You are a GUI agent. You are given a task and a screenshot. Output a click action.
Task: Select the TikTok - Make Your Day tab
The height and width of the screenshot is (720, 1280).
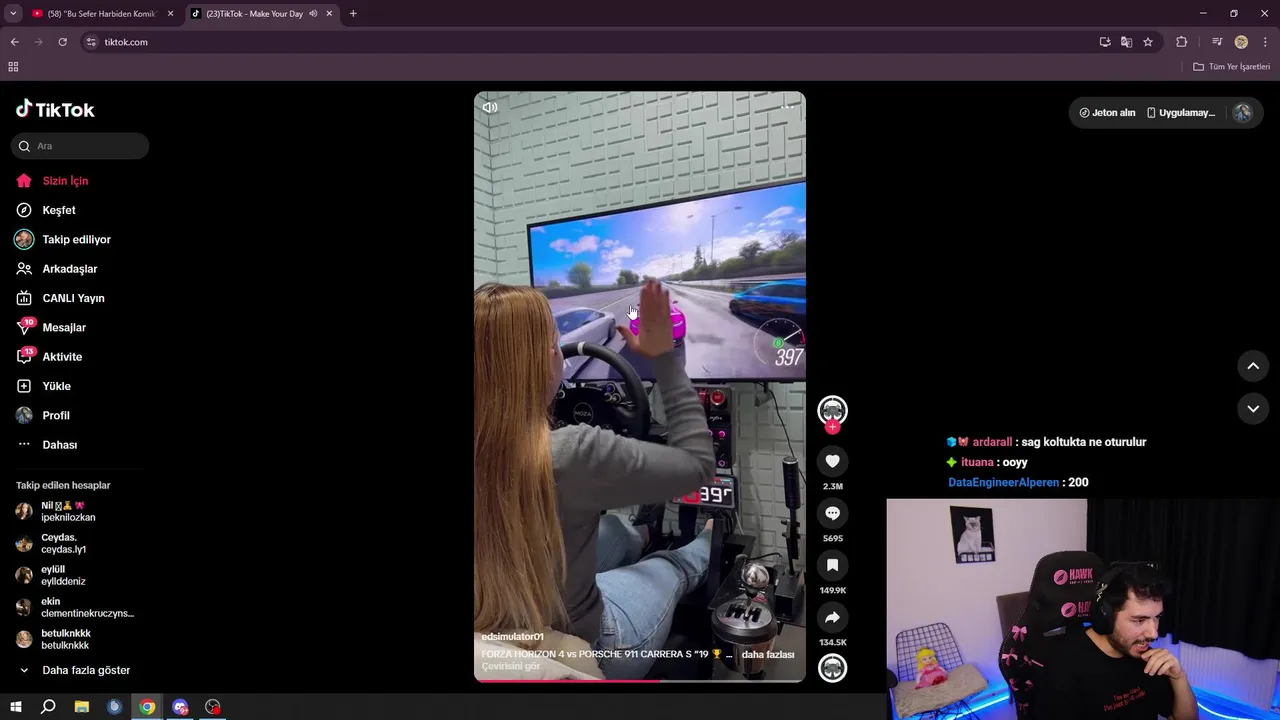click(x=255, y=14)
